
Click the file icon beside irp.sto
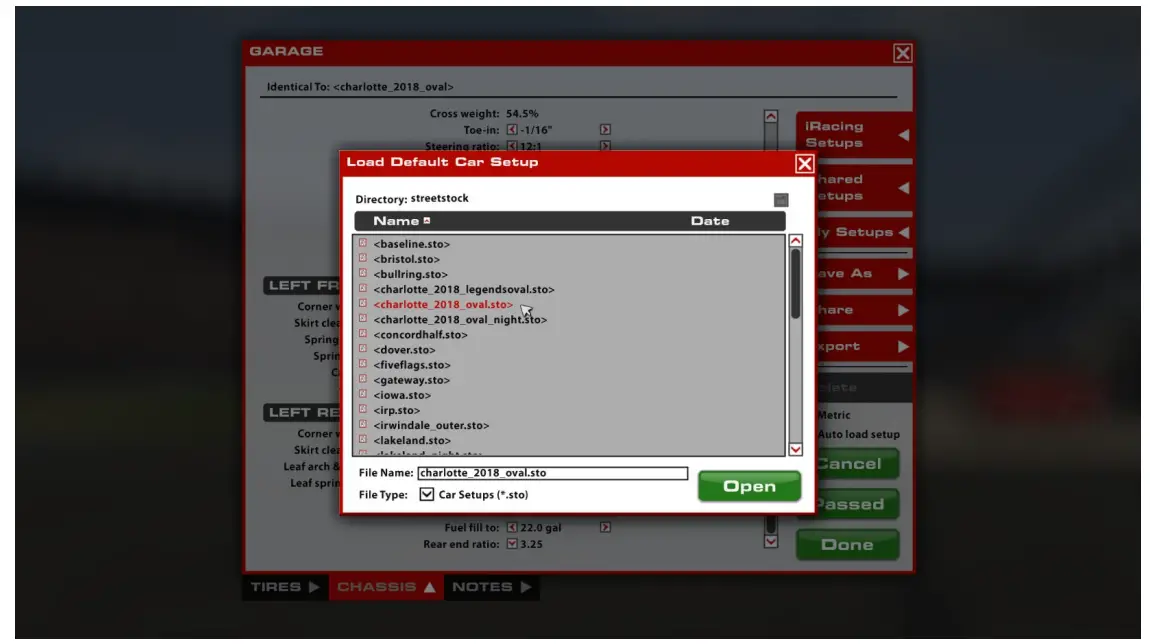(x=362, y=409)
